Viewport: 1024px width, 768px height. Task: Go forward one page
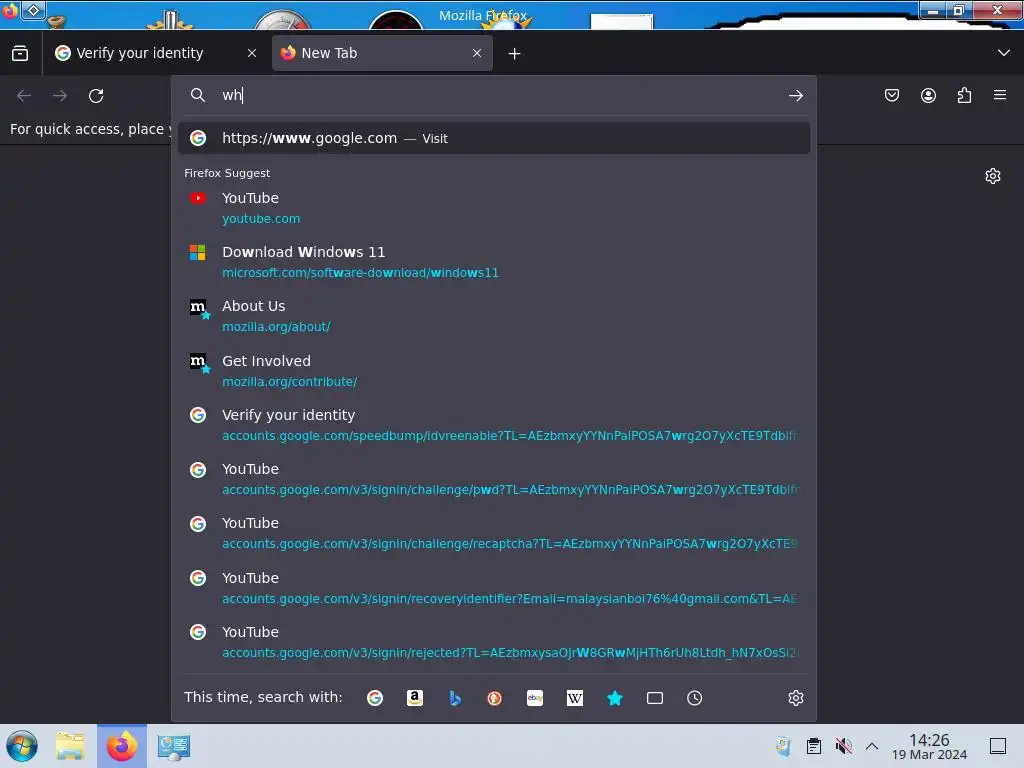(x=60, y=96)
